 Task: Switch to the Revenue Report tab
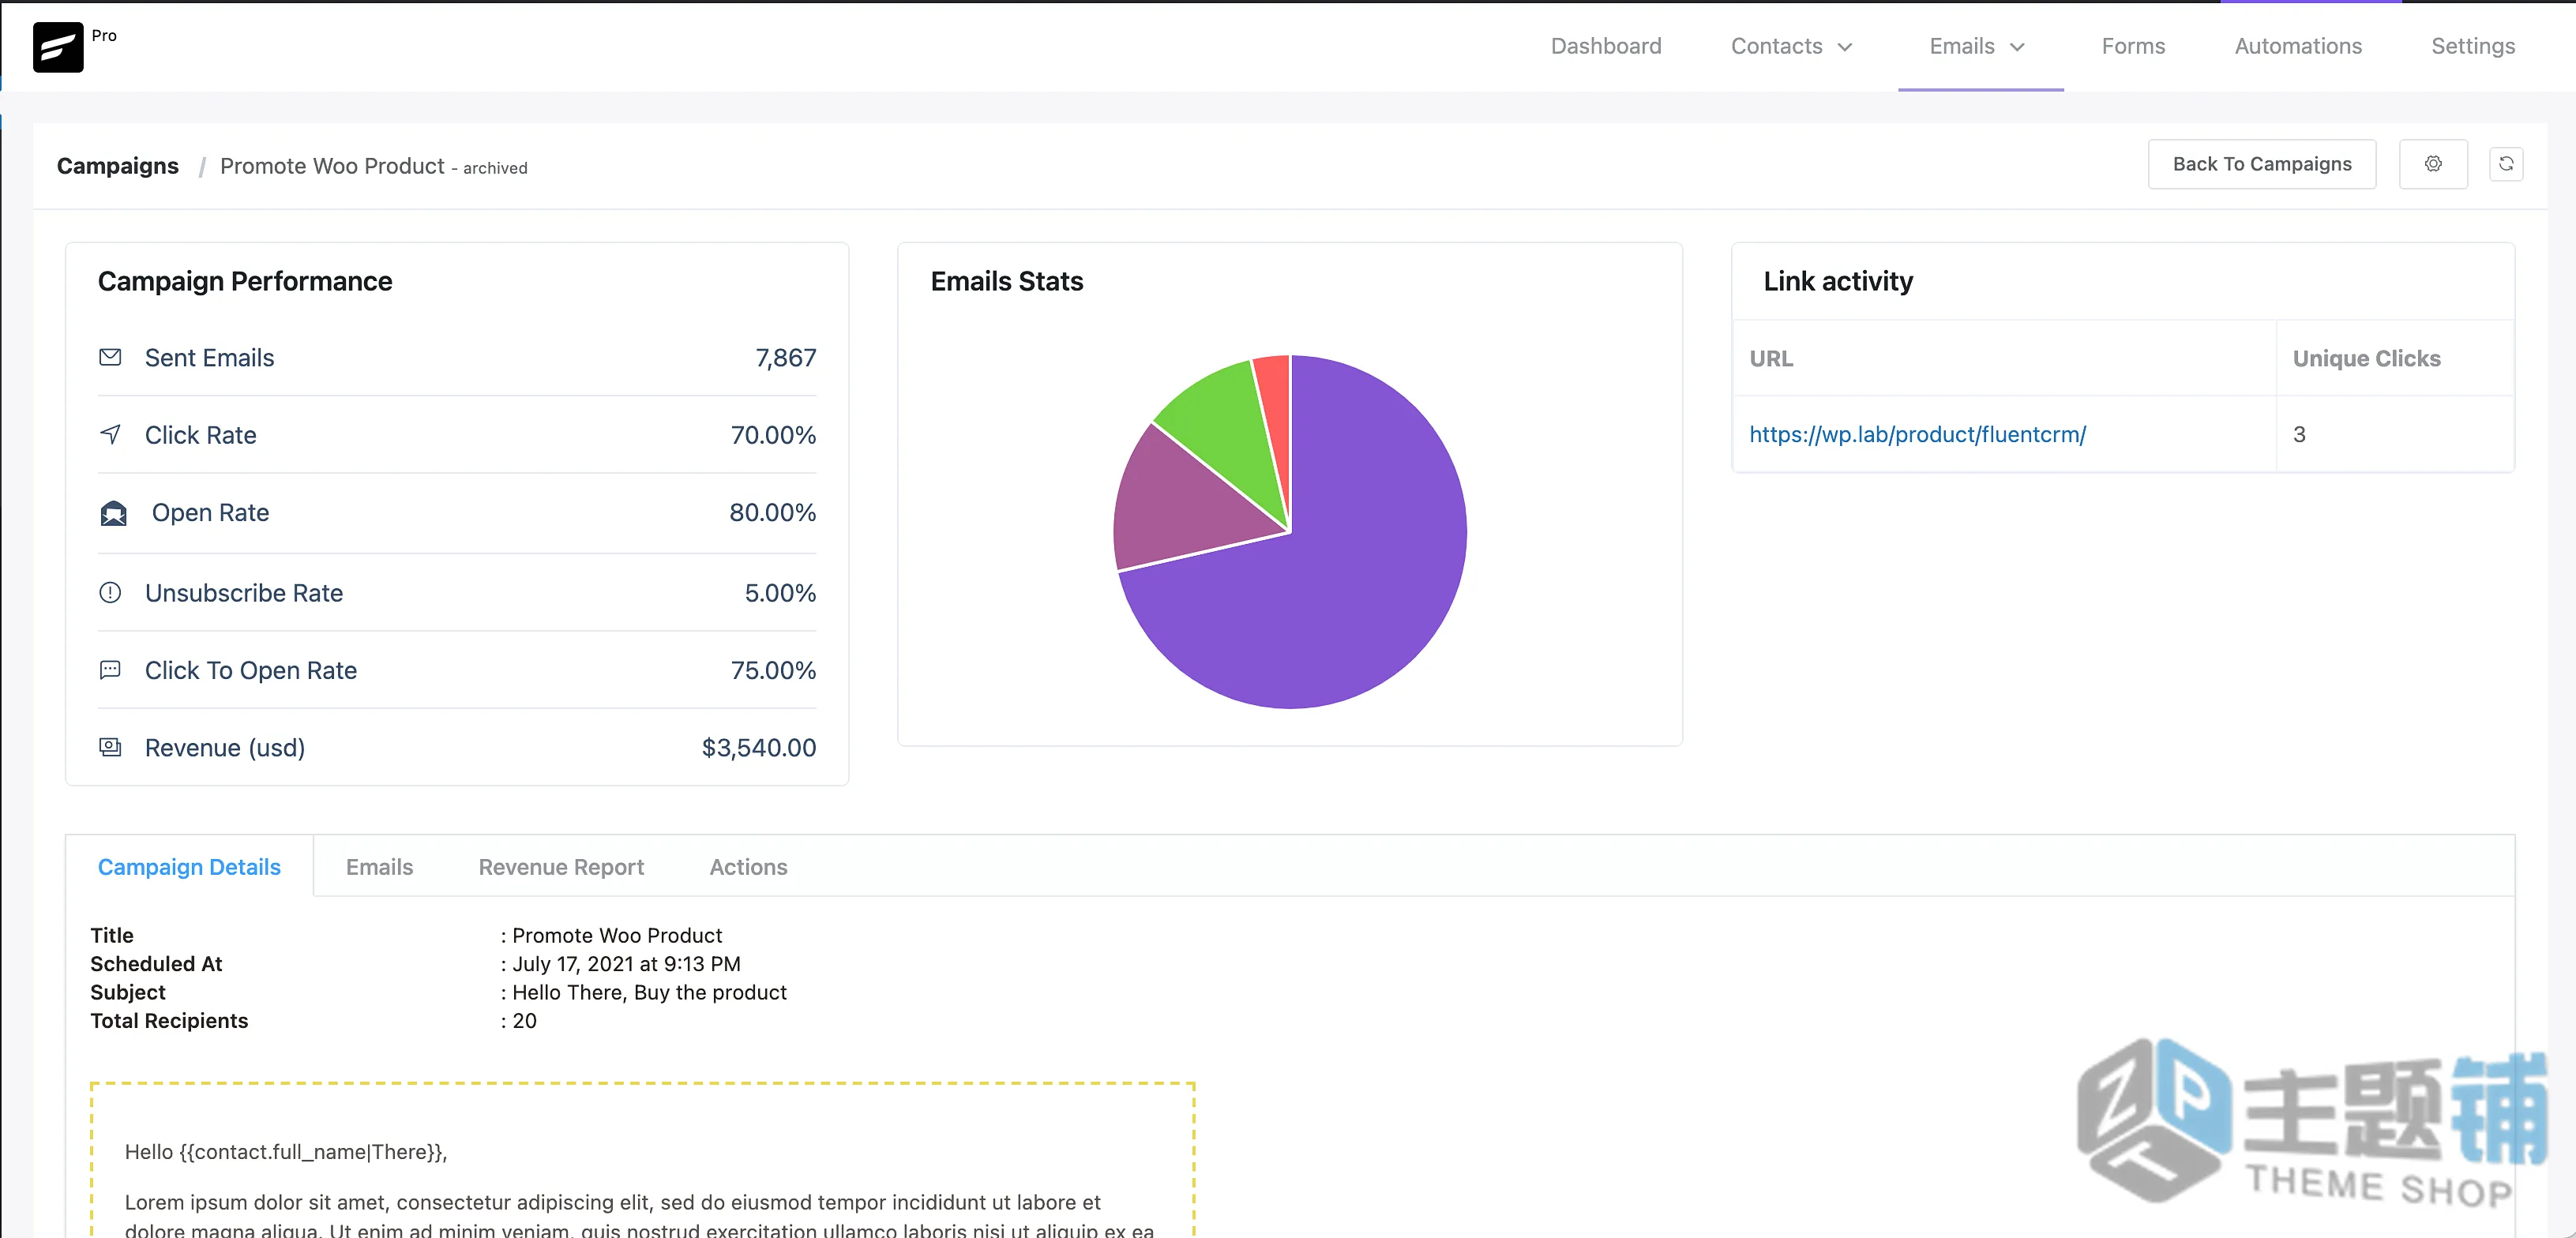(561, 867)
